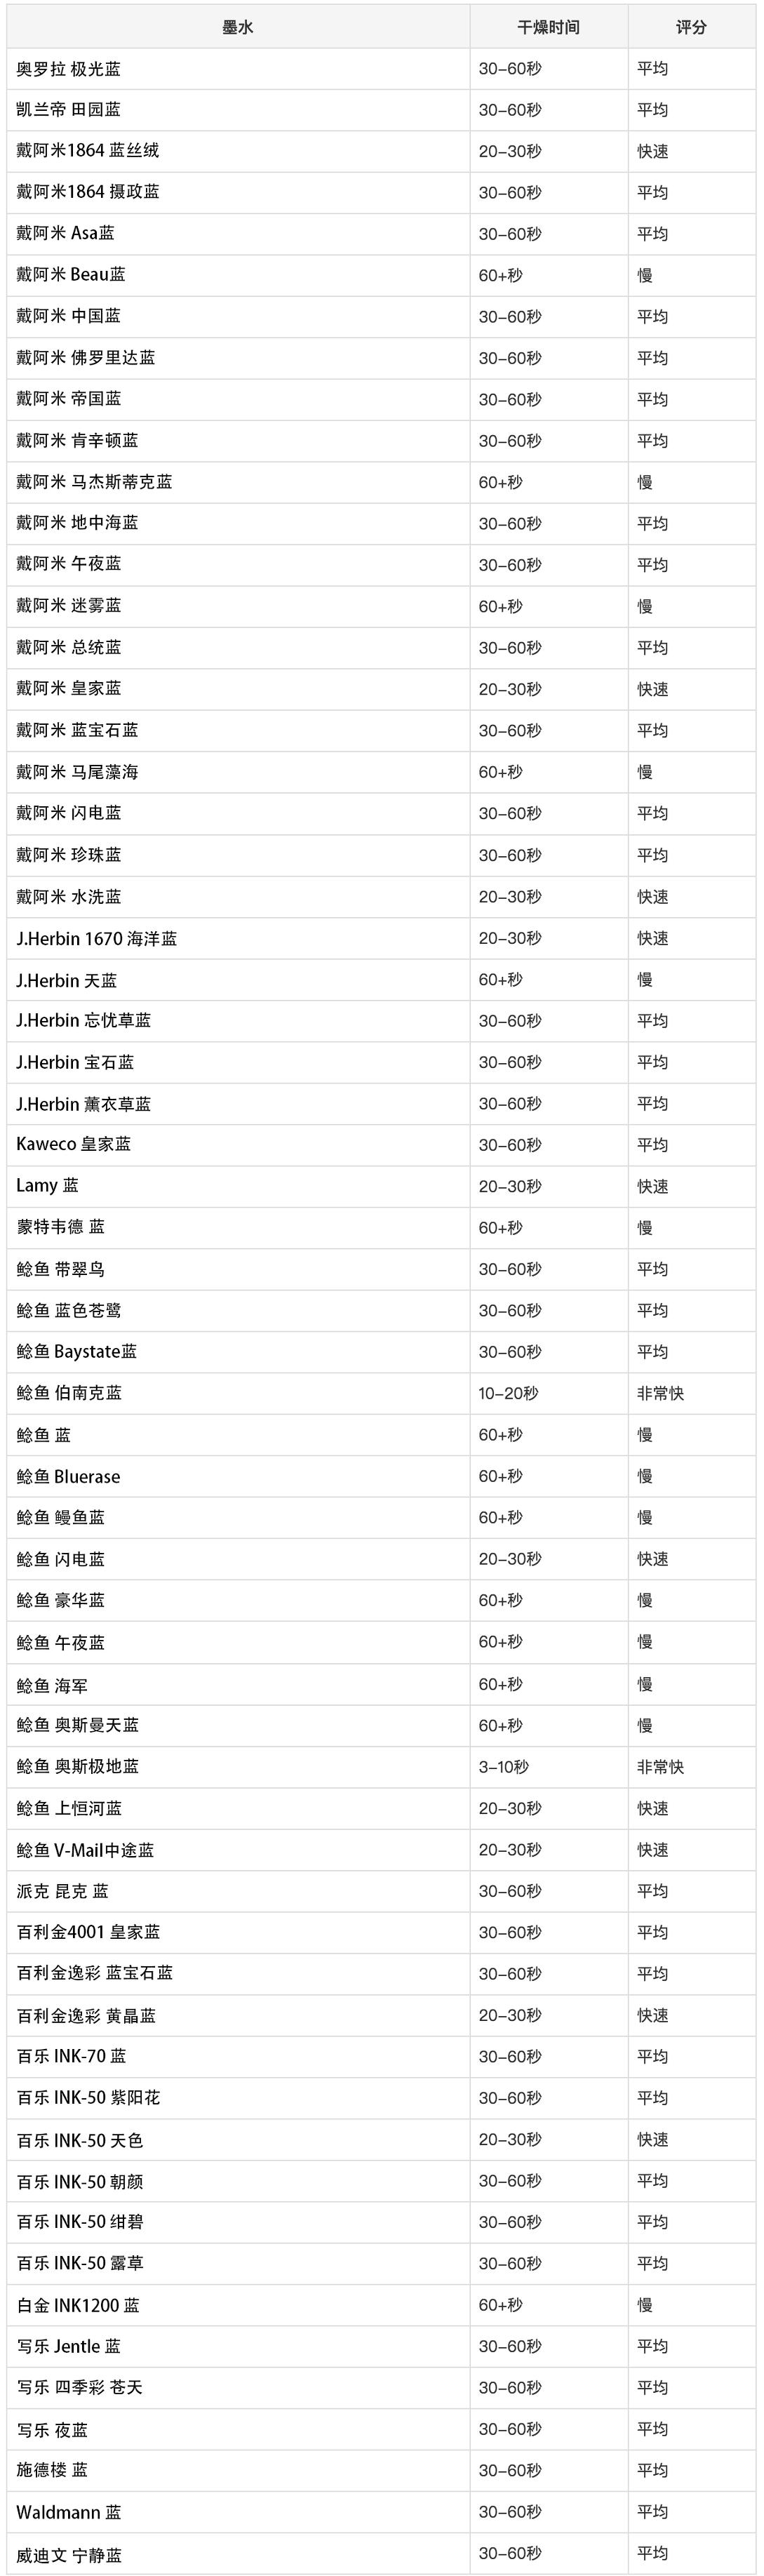The width and height of the screenshot is (764, 2576).
Task: Click the 墨水 column header
Action: [x=237, y=27]
